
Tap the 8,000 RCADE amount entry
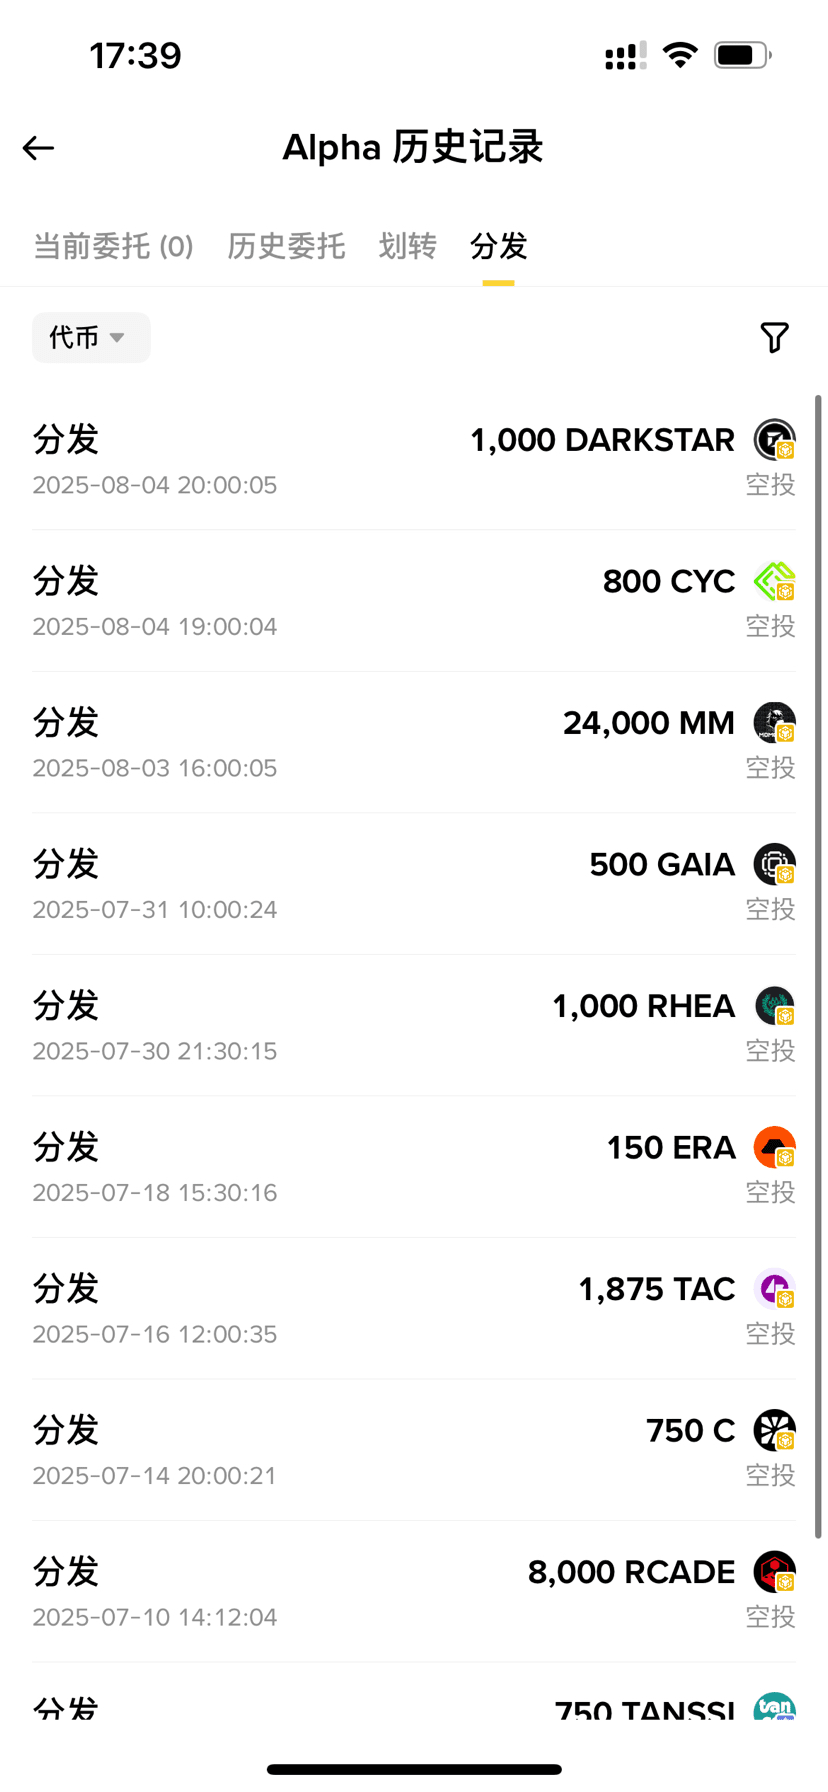(x=631, y=1572)
